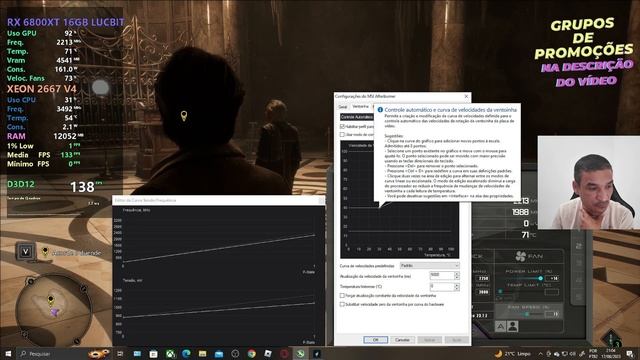Open the white circle app on taskbar
This screenshot has height=360, width=640.
(235, 353)
